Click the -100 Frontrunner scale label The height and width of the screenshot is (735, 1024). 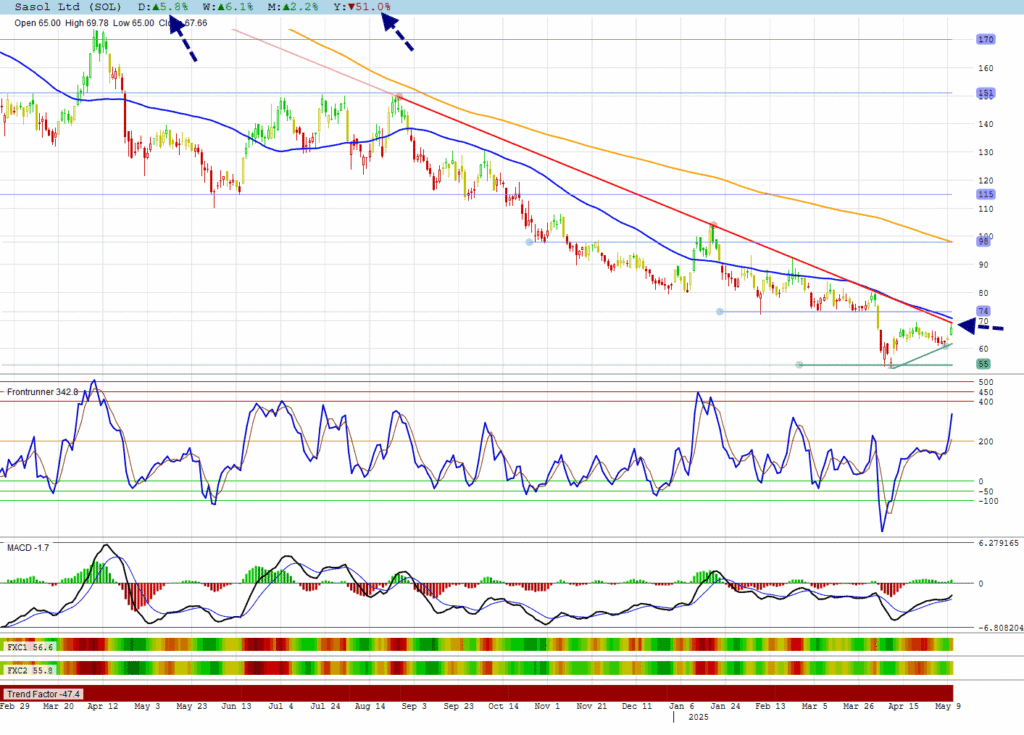coord(988,501)
